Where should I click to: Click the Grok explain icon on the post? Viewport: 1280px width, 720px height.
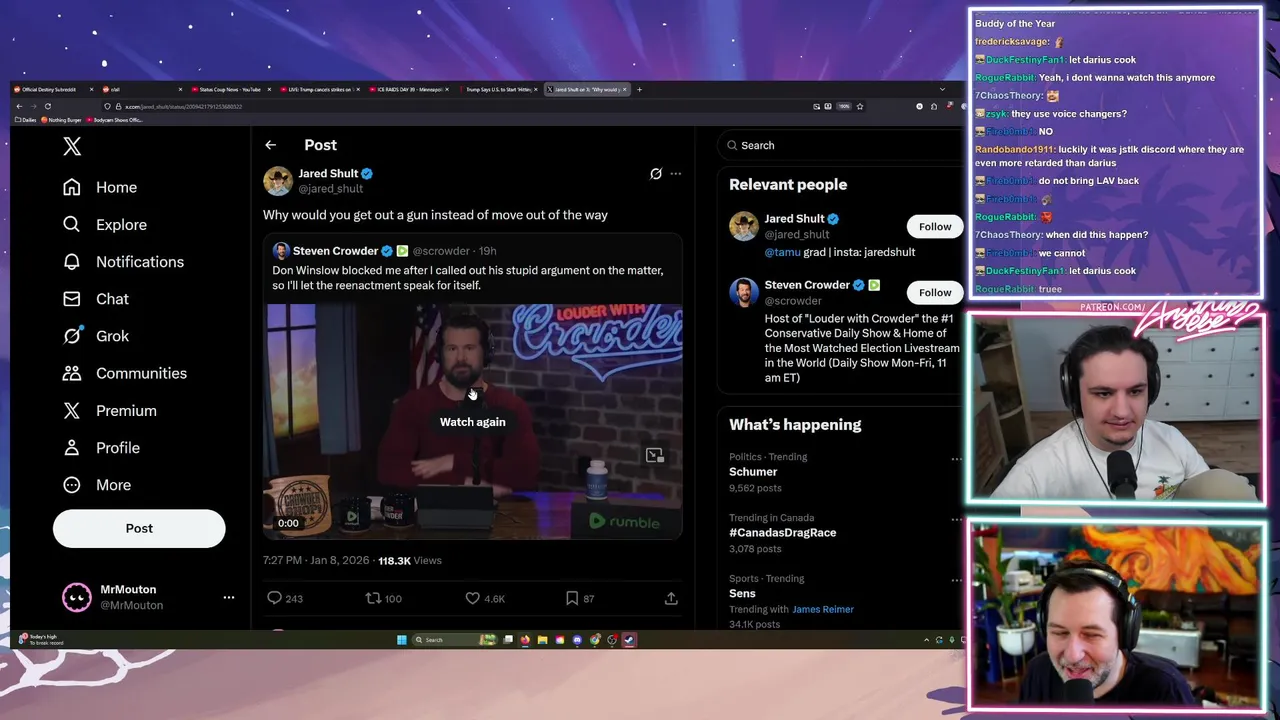[x=656, y=173]
